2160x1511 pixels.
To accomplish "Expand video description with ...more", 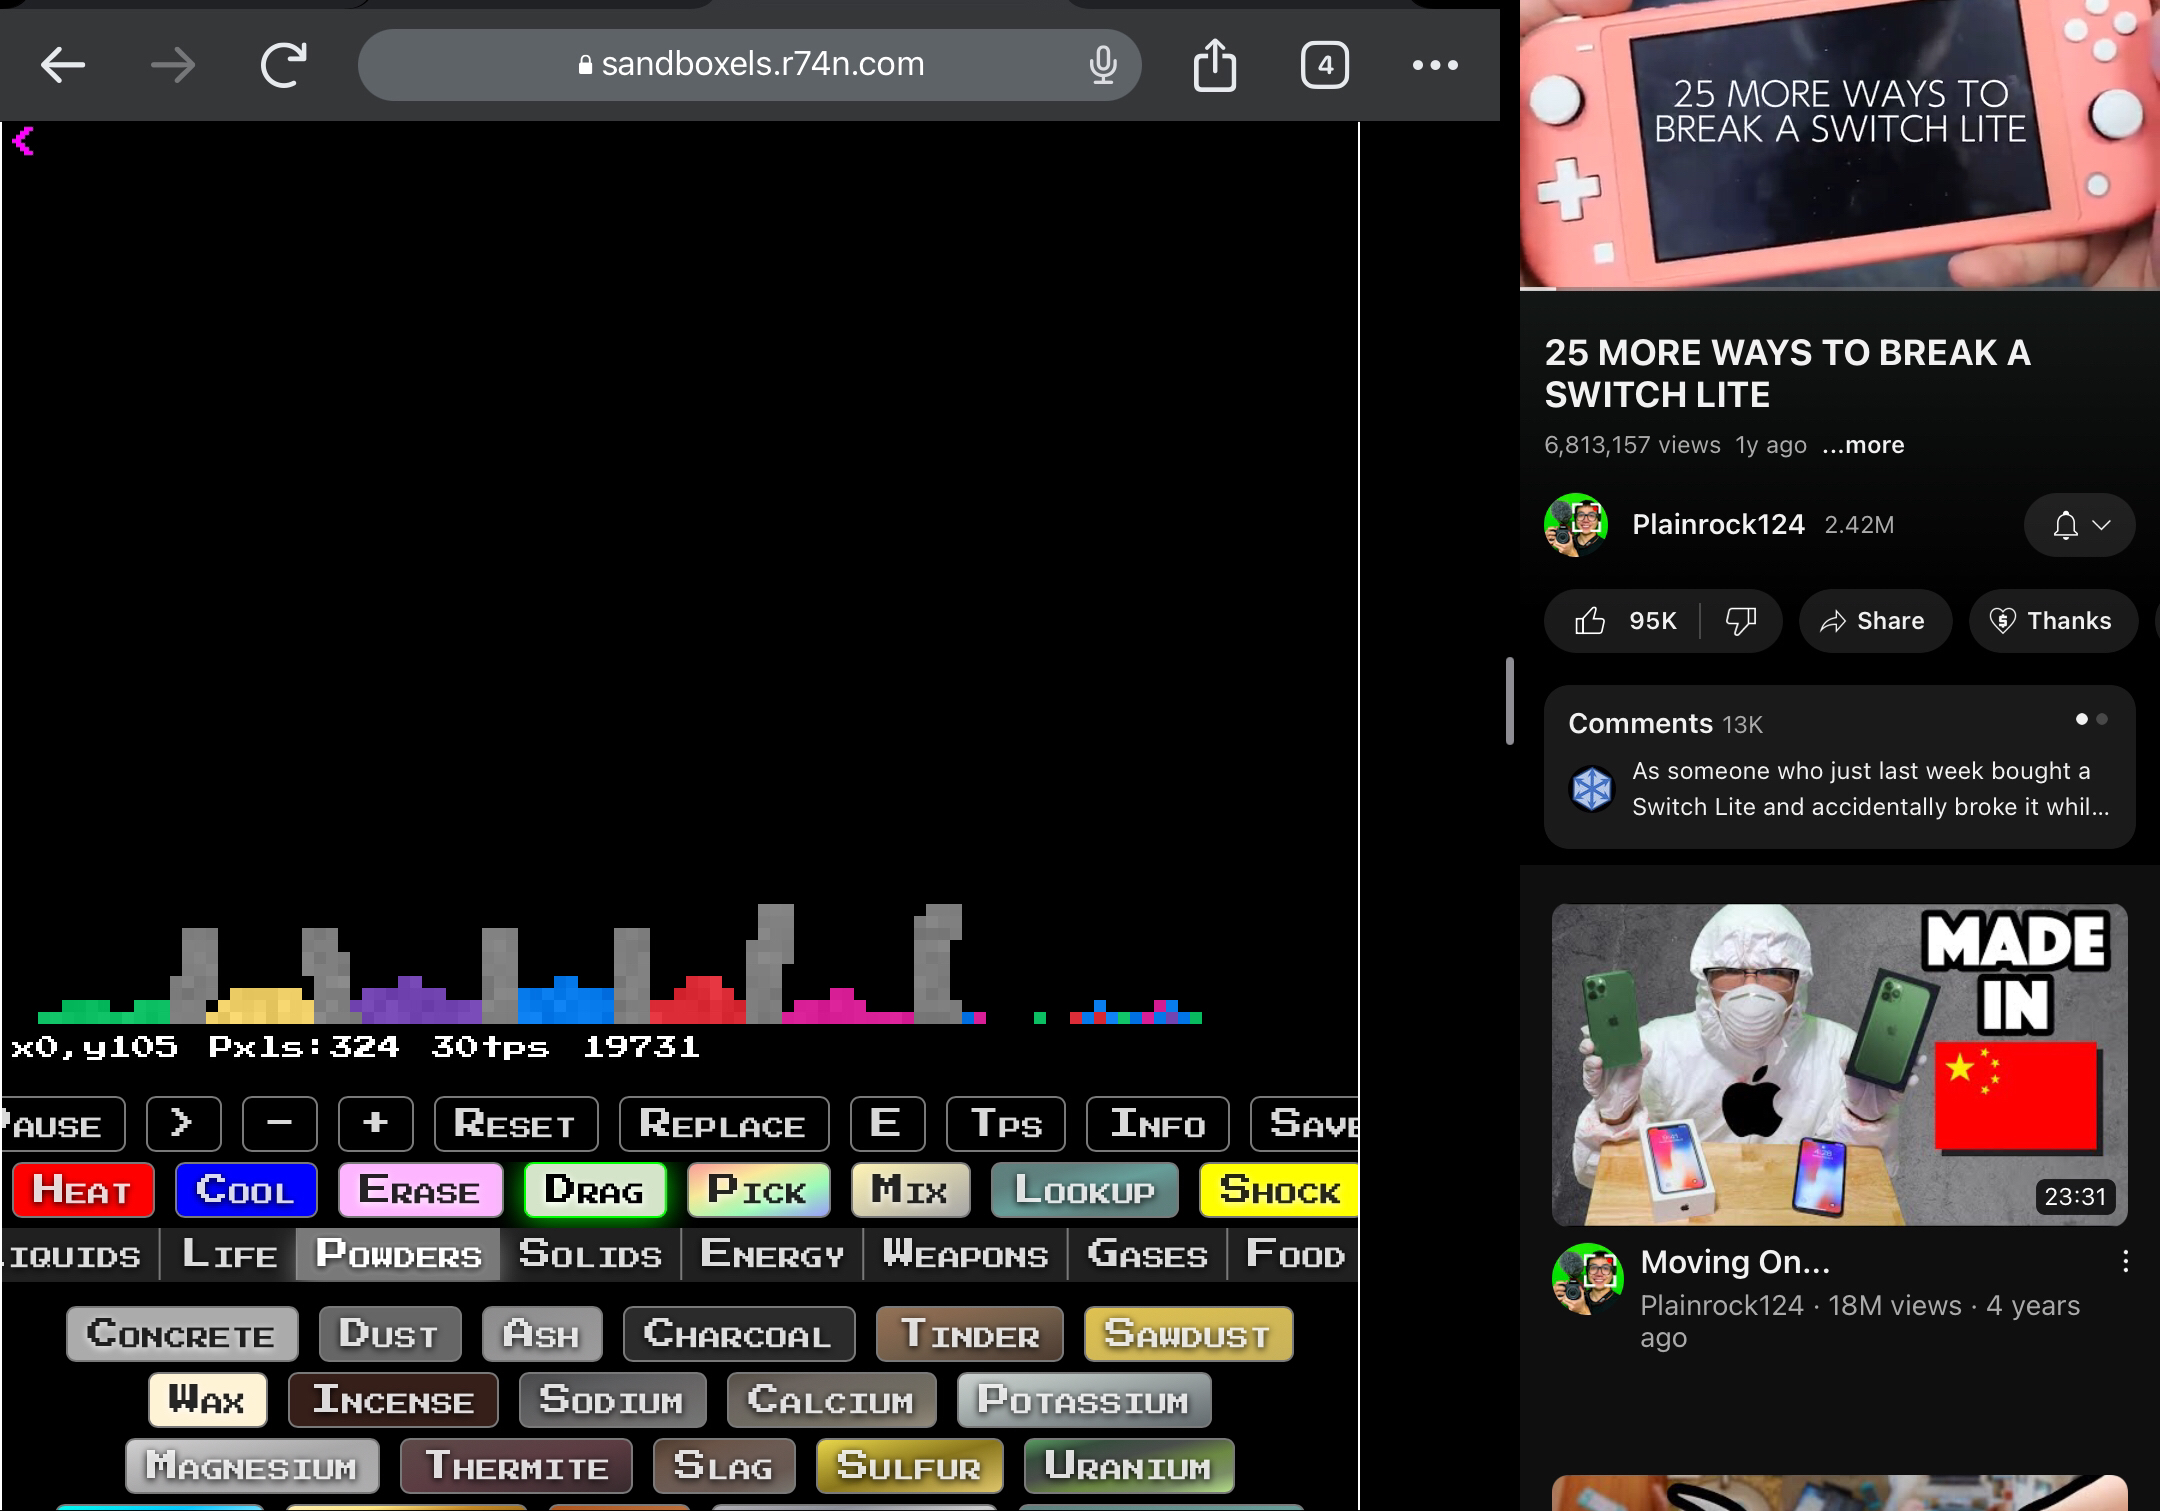I will 1863,445.
